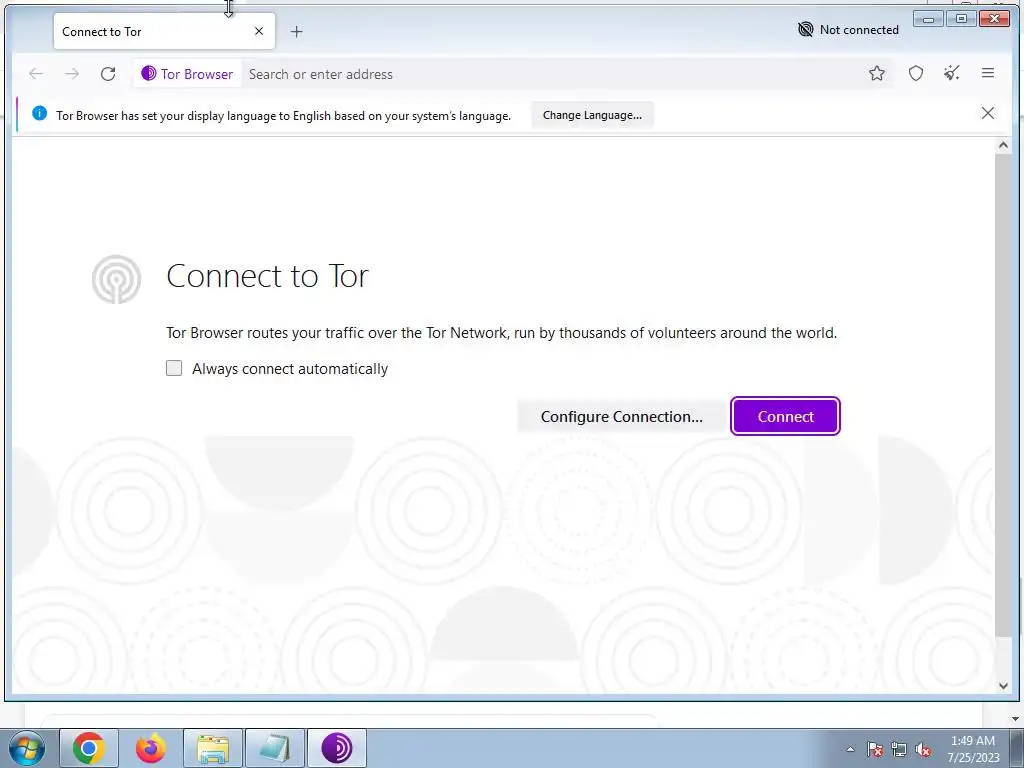Screen dimensions: 1024x768
Task: Click the info icon in notification bar
Action: tap(39, 114)
